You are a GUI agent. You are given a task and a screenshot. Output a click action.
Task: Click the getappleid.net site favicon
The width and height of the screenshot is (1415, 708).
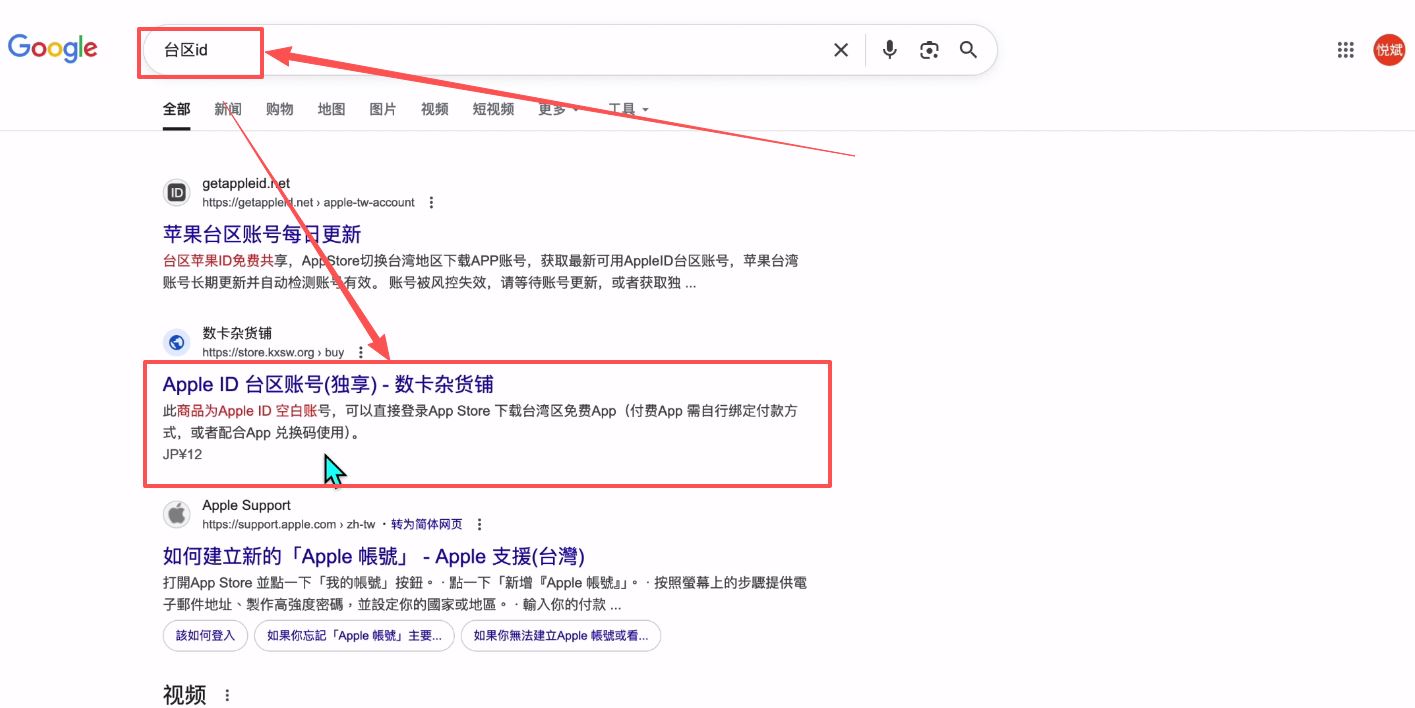[x=176, y=191]
